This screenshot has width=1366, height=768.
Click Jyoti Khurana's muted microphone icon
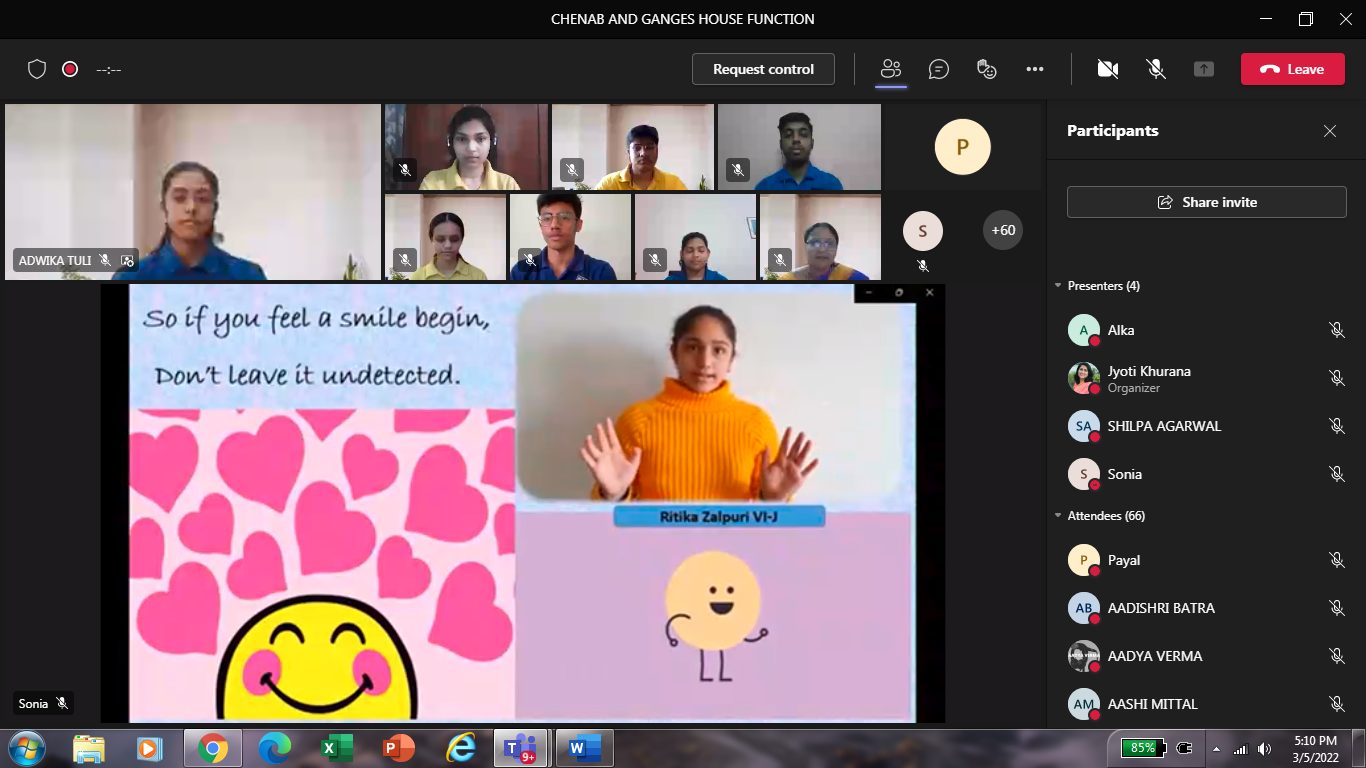pos(1336,378)
